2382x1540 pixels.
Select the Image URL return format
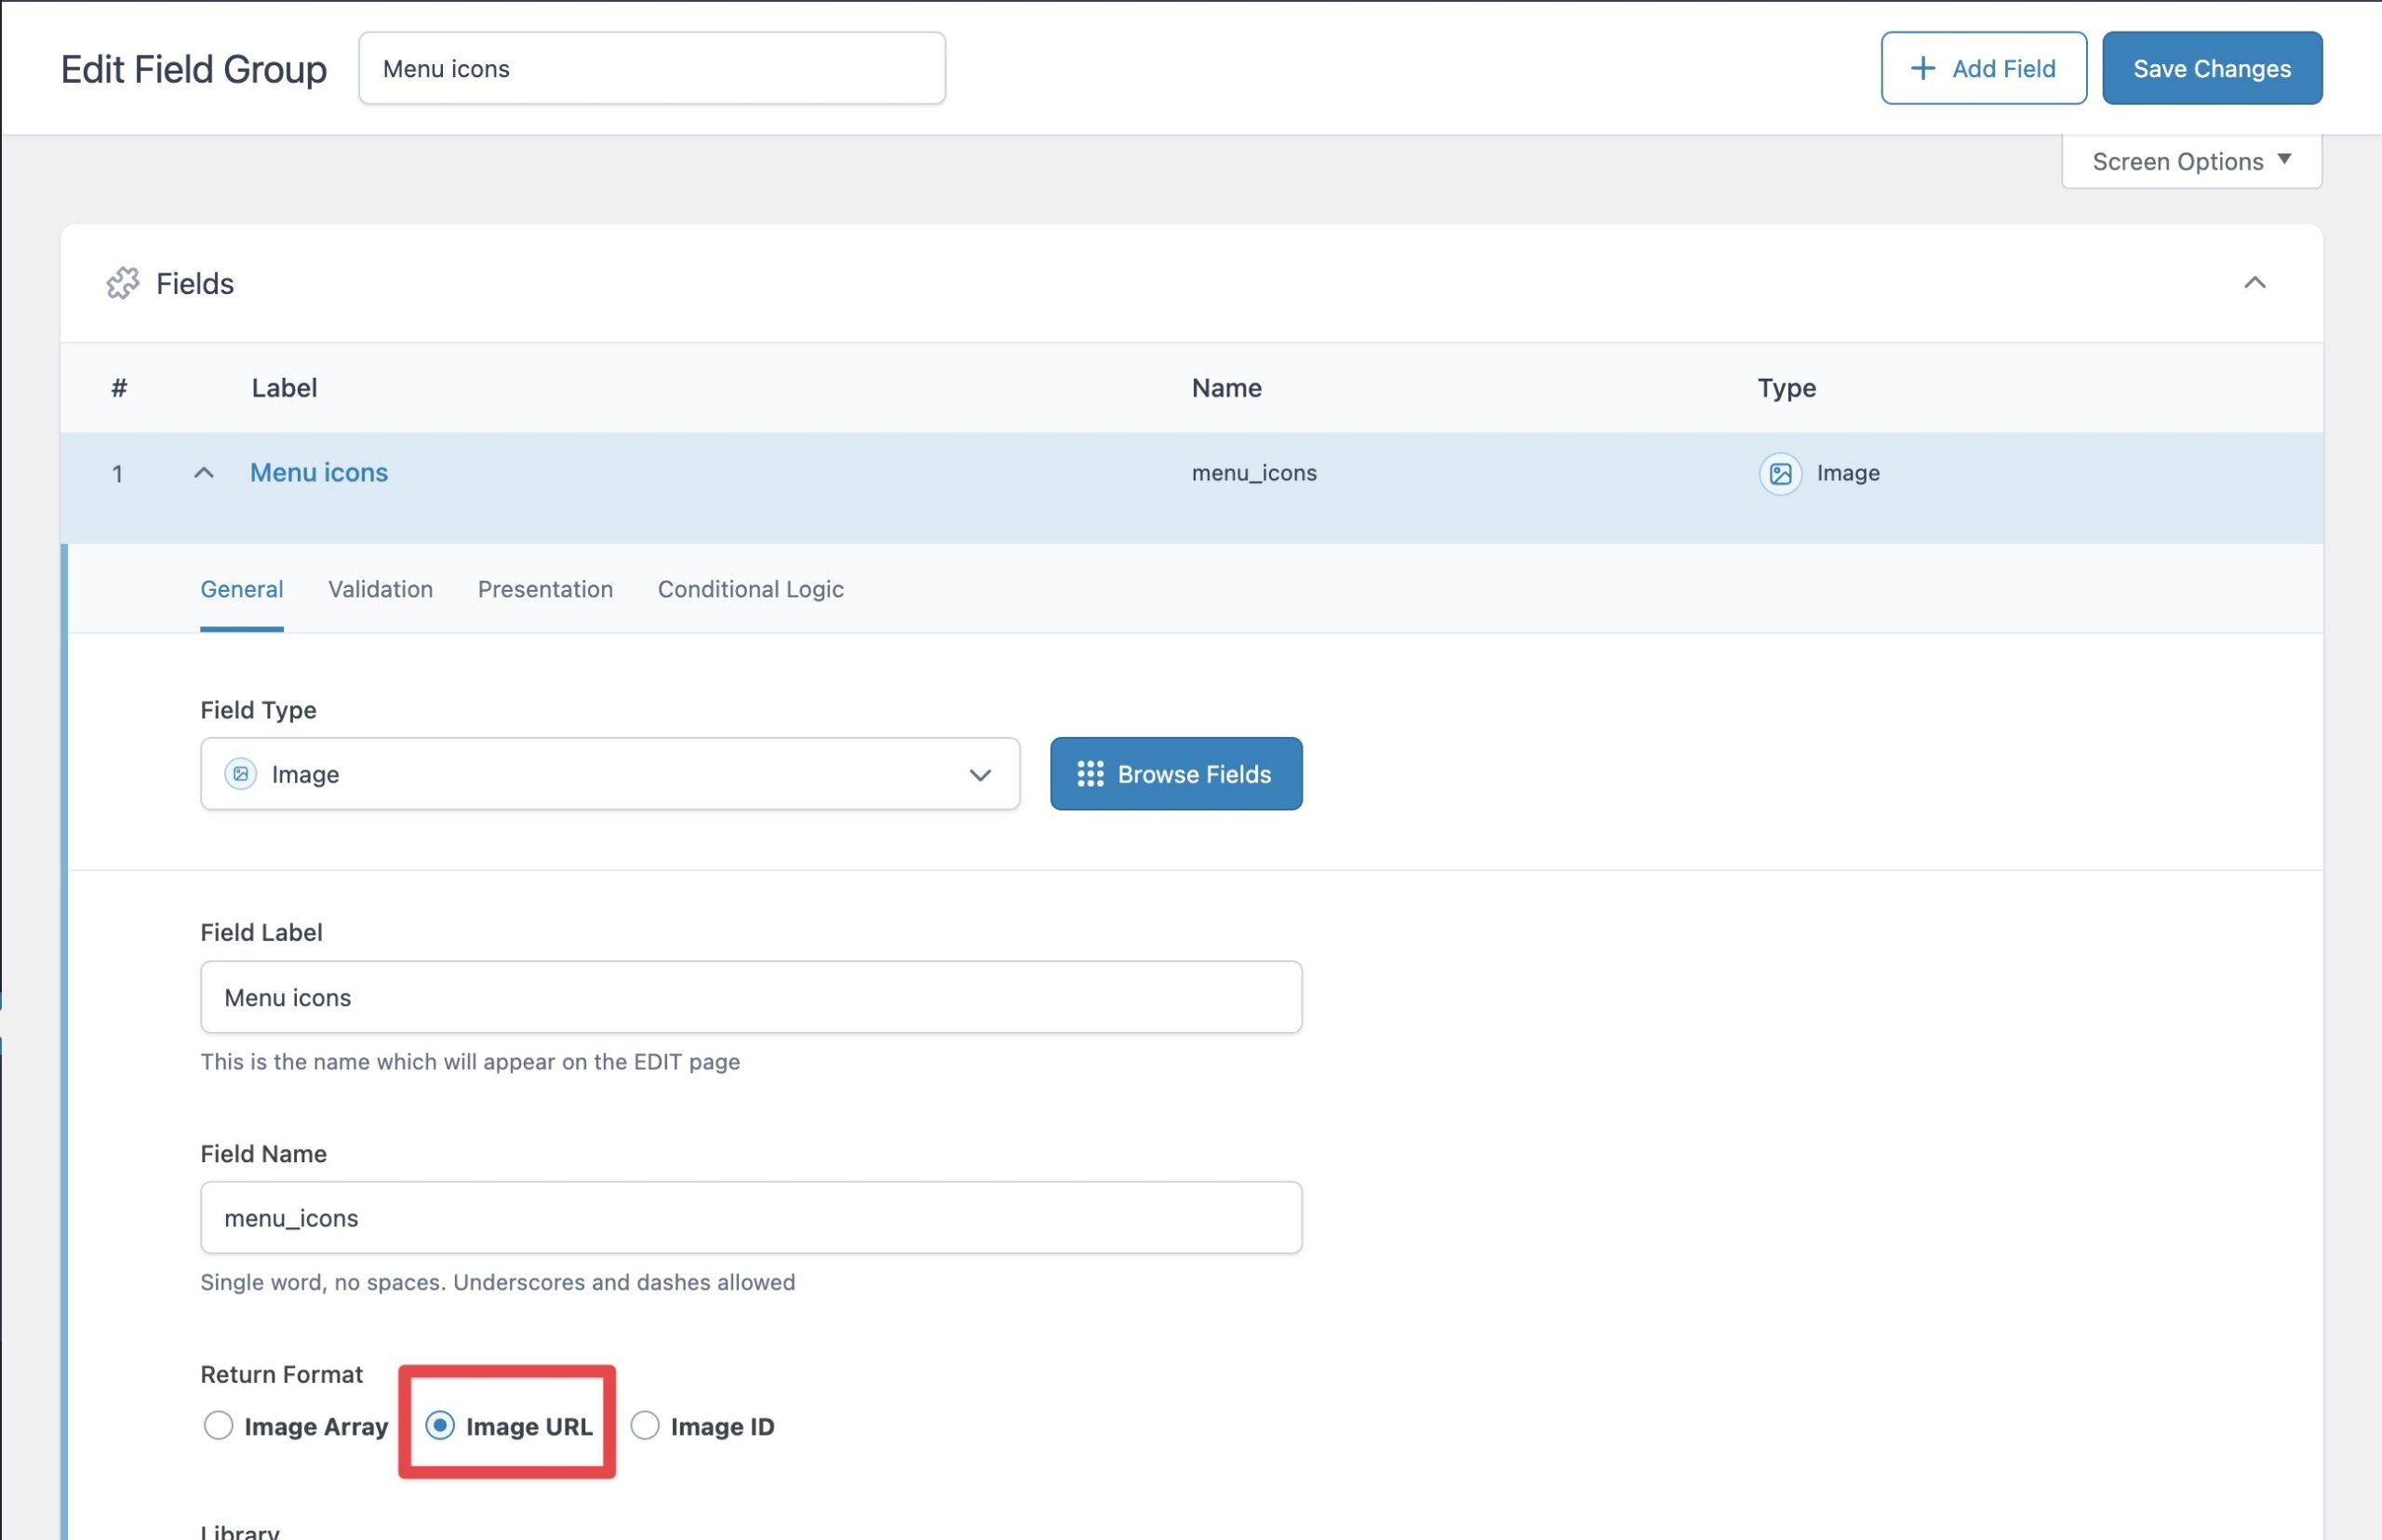pyautogui.click(x=440, y=1425)
